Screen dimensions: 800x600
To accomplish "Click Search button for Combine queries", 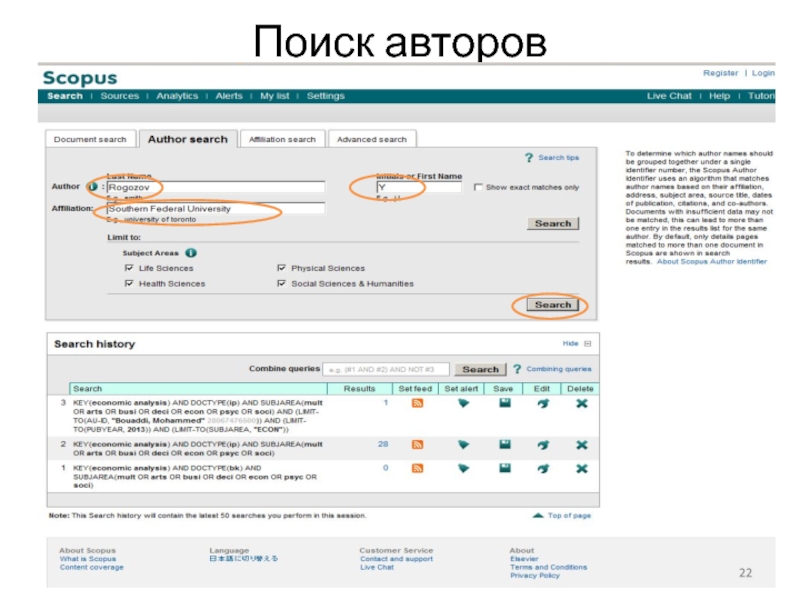I will (481, 369).
